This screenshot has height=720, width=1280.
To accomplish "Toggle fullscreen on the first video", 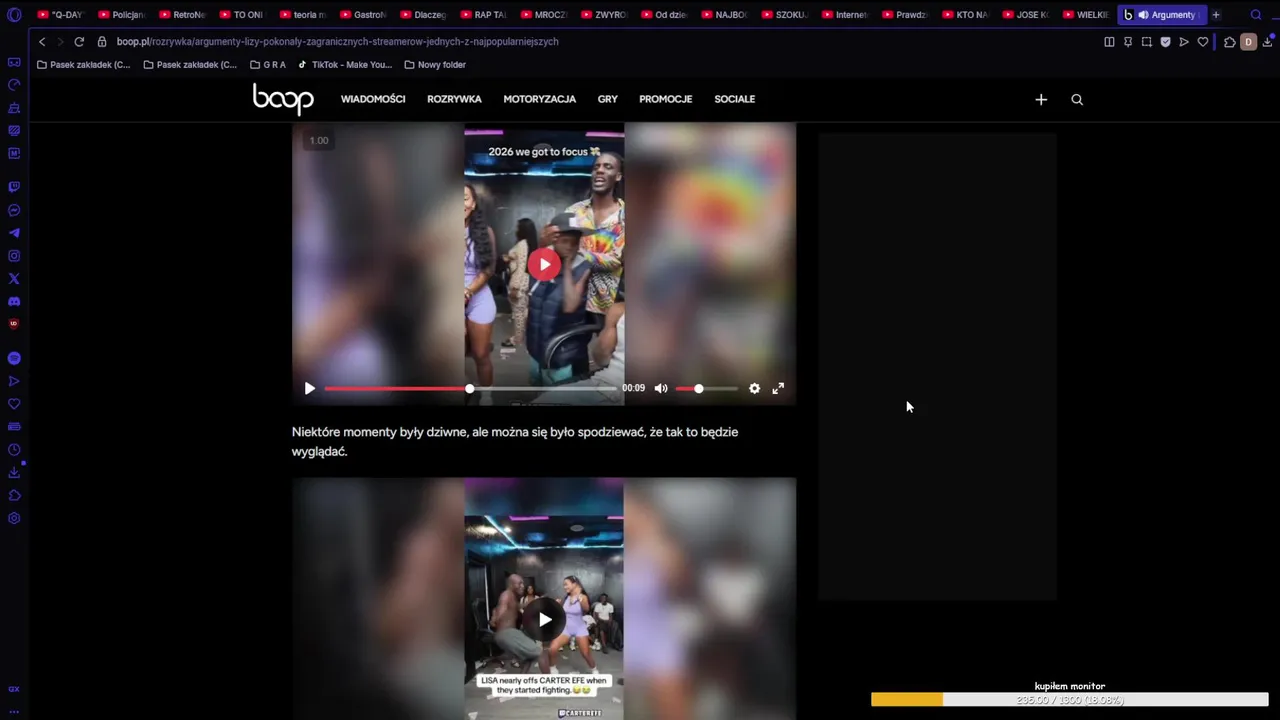I will (778, 388).
